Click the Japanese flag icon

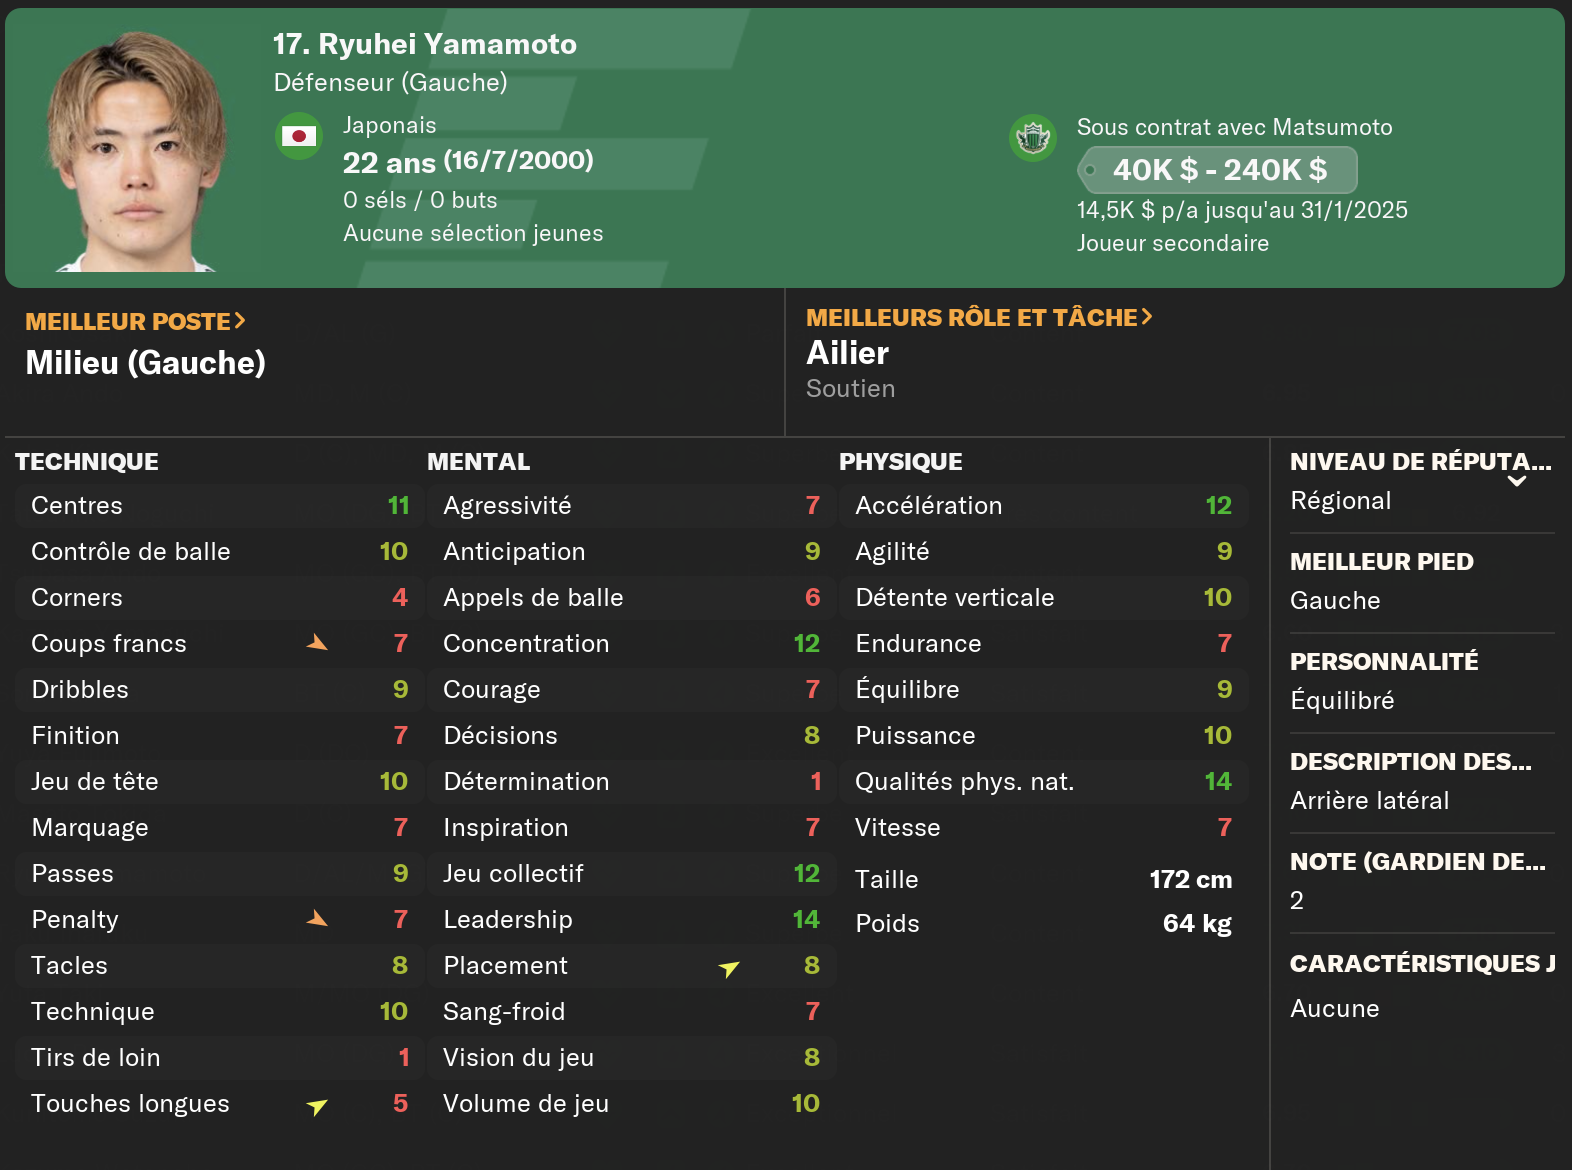click(298, 136)
